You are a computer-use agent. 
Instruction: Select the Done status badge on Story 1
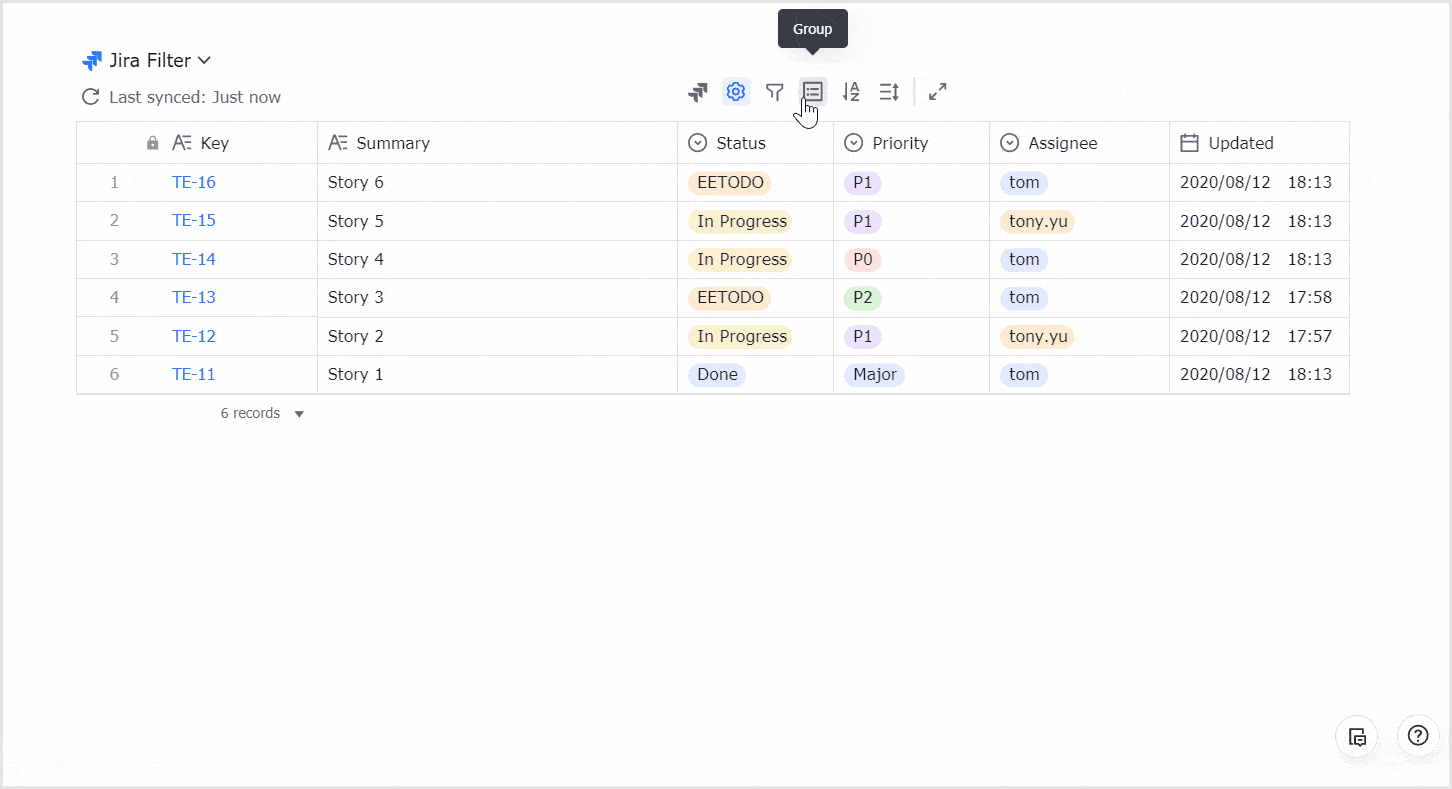pyautogui.click(x=717, y=374)
